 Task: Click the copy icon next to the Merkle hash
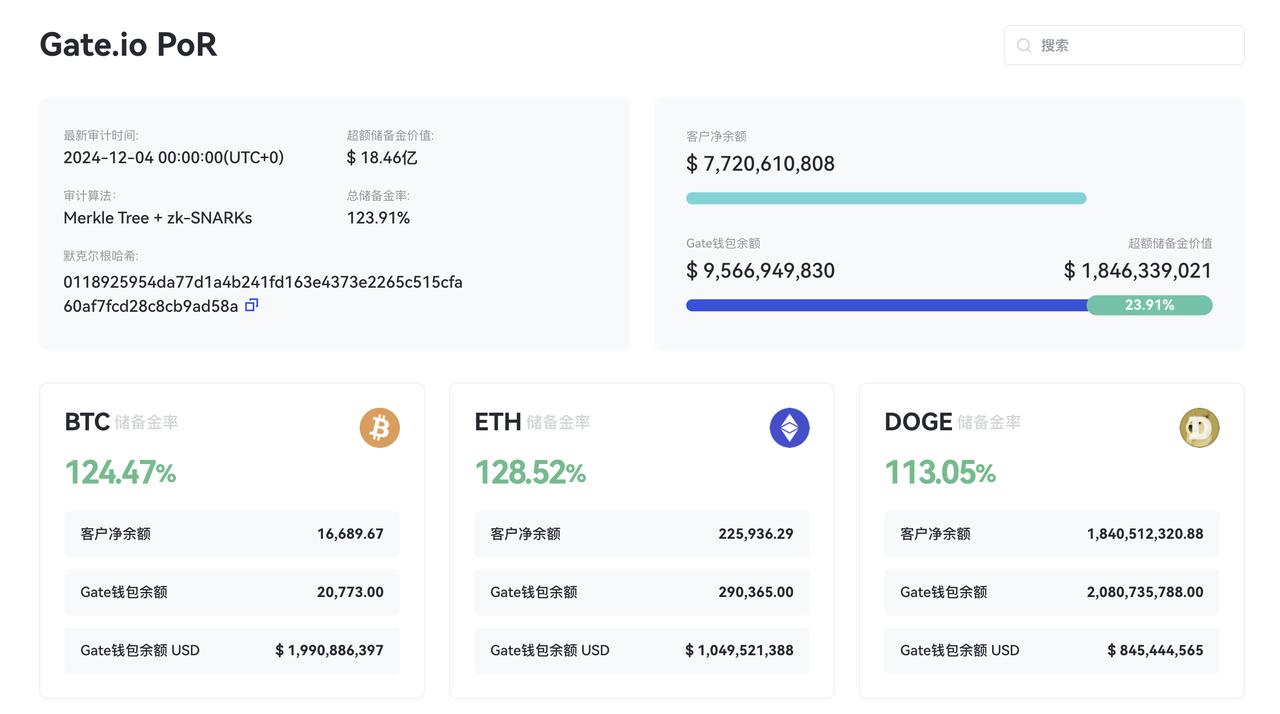(x=250, y=304)
